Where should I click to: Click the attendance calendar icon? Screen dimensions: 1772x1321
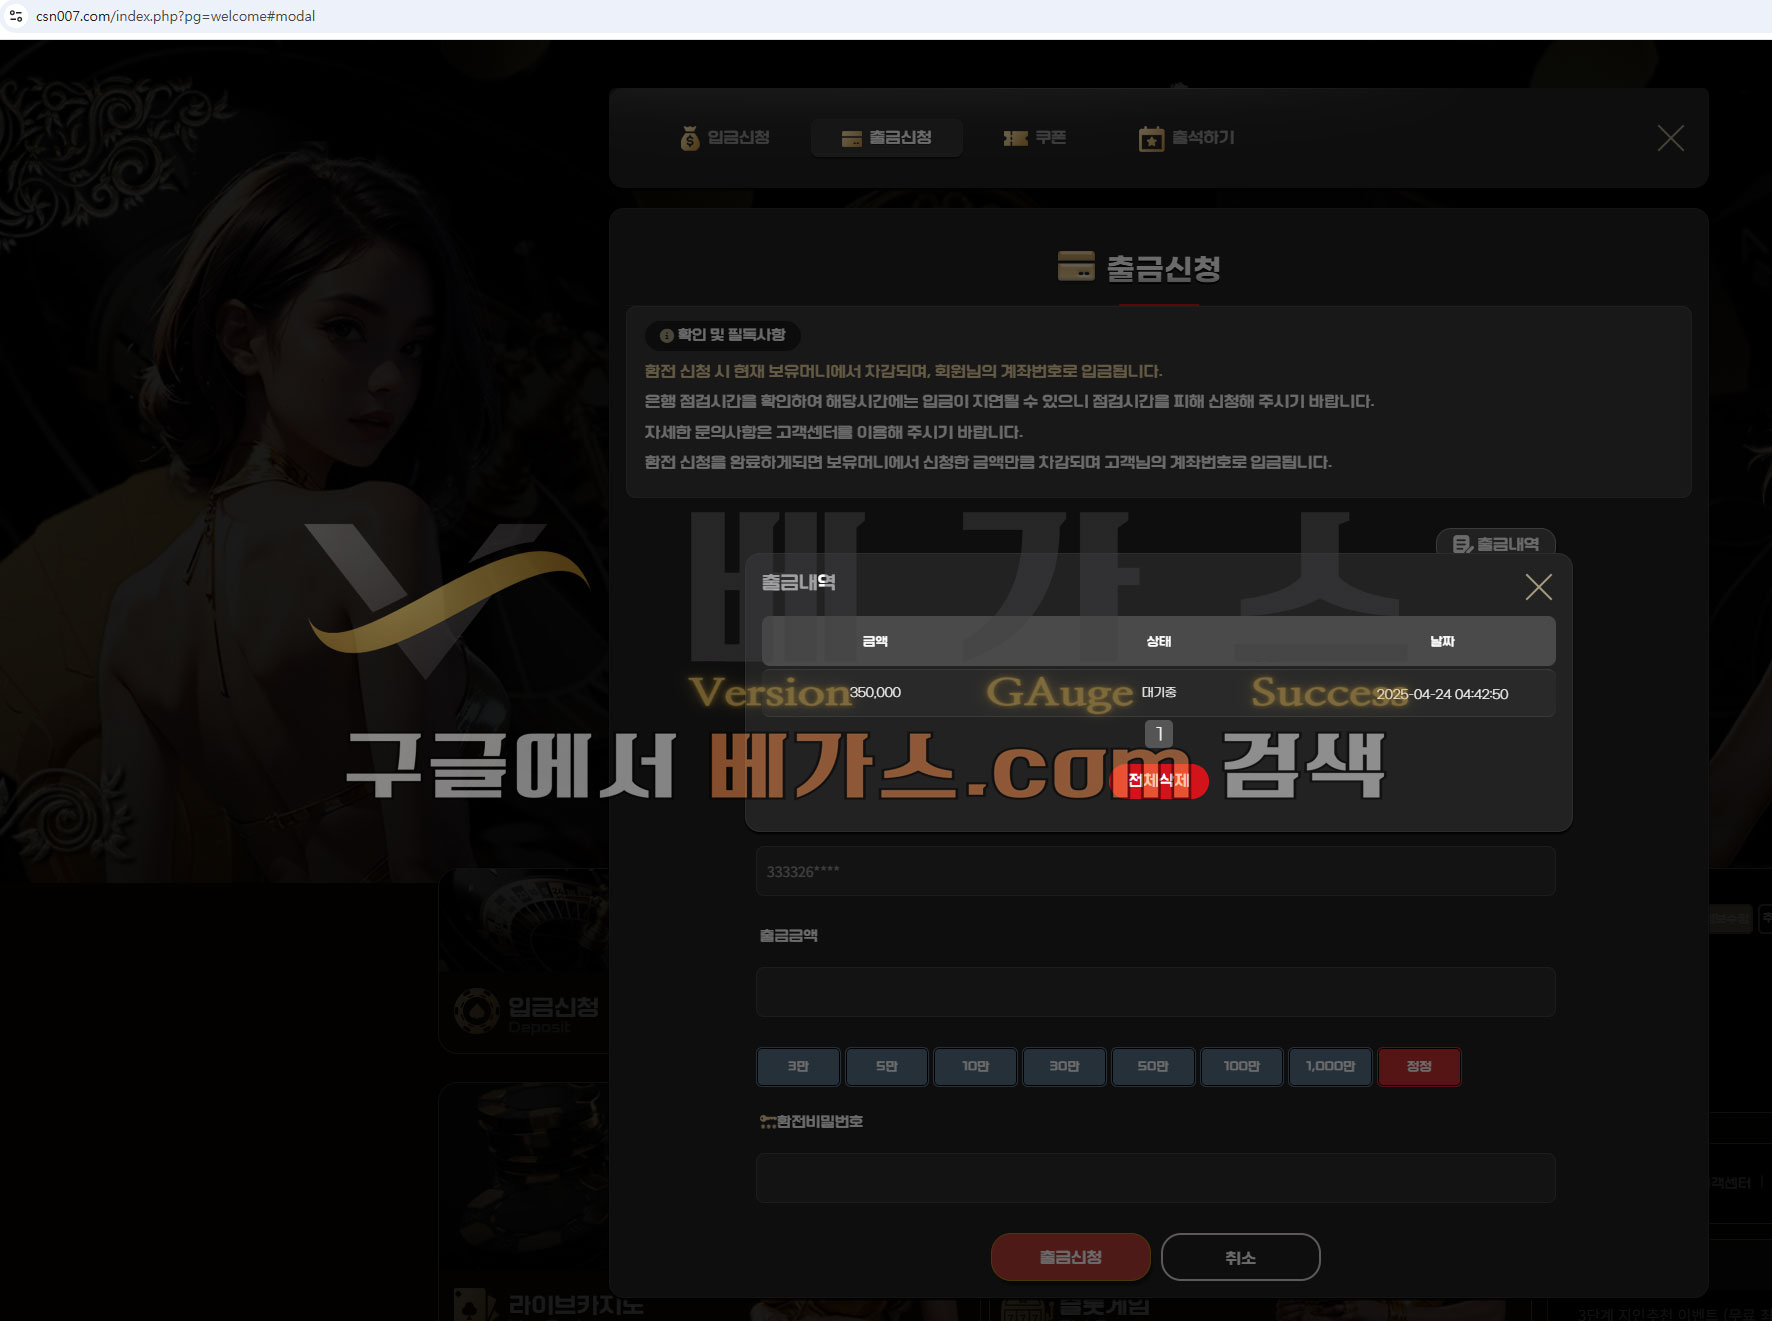pyautogui.click(x=1151, y=139)
